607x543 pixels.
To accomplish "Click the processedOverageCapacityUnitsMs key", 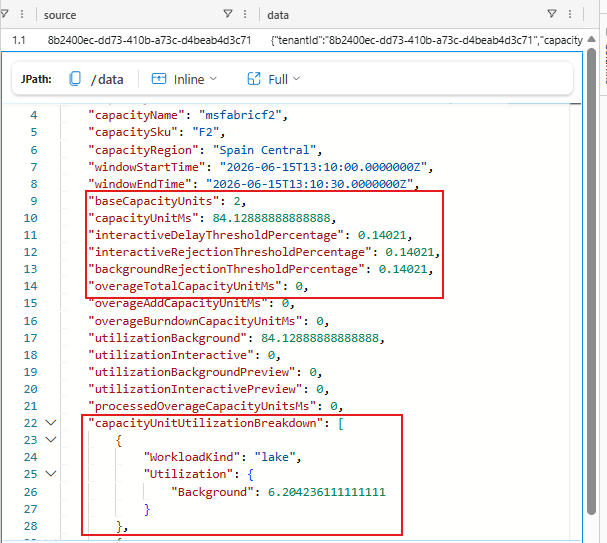I will 202,406.
